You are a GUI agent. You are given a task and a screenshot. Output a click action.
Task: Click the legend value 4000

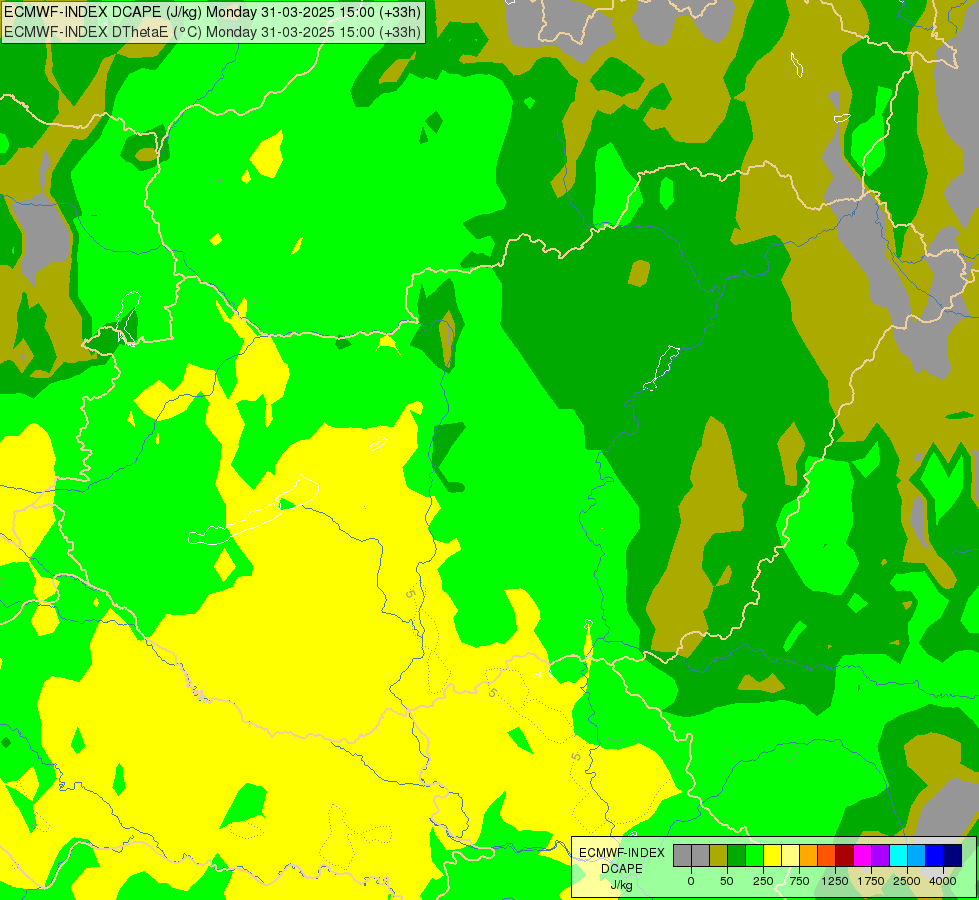pos(943,881)
